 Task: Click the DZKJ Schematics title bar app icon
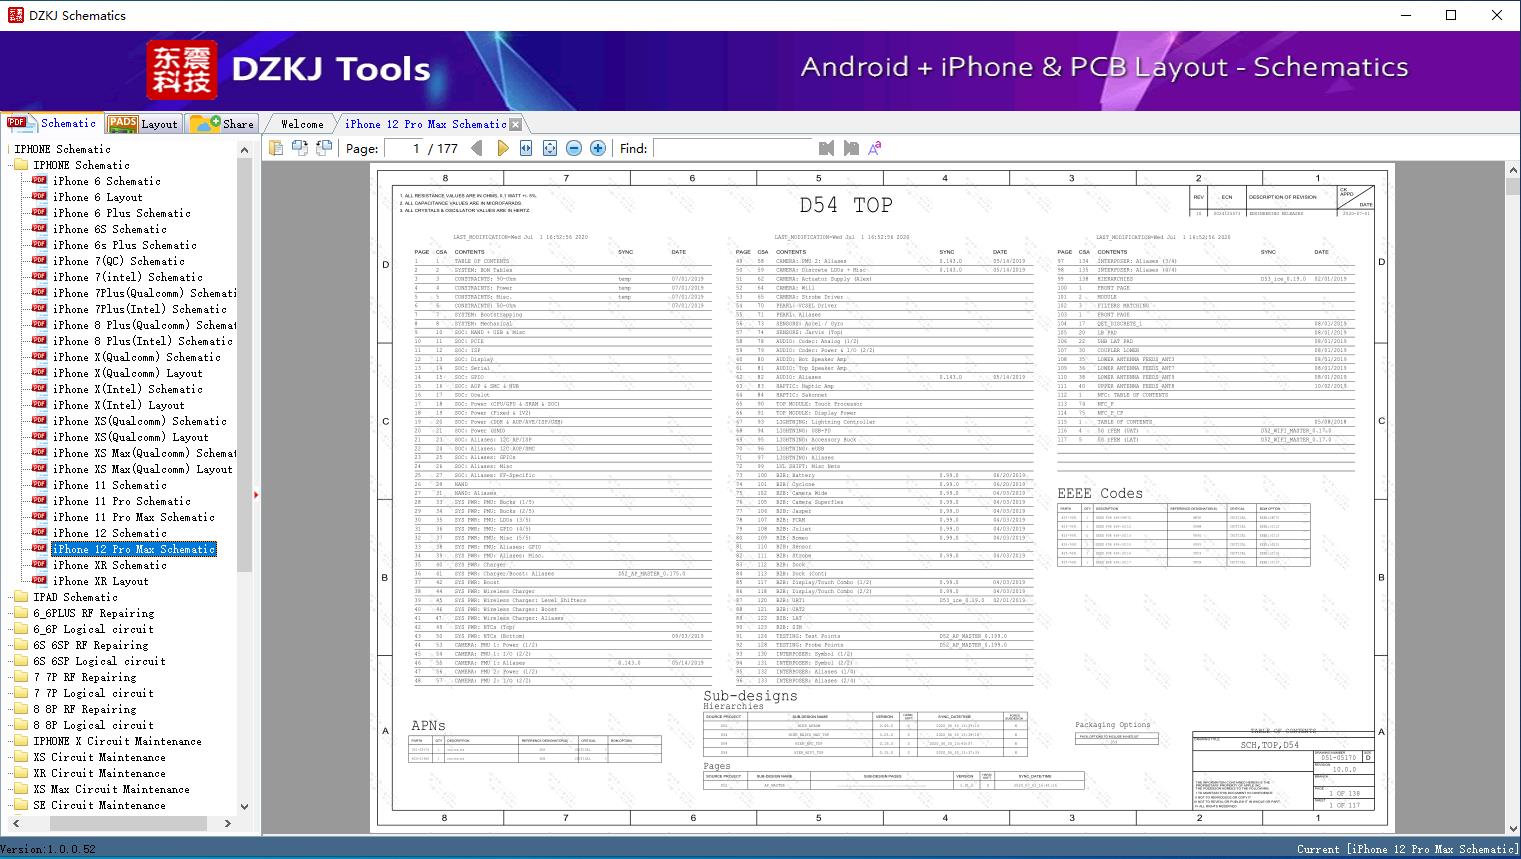coord(15,15)
